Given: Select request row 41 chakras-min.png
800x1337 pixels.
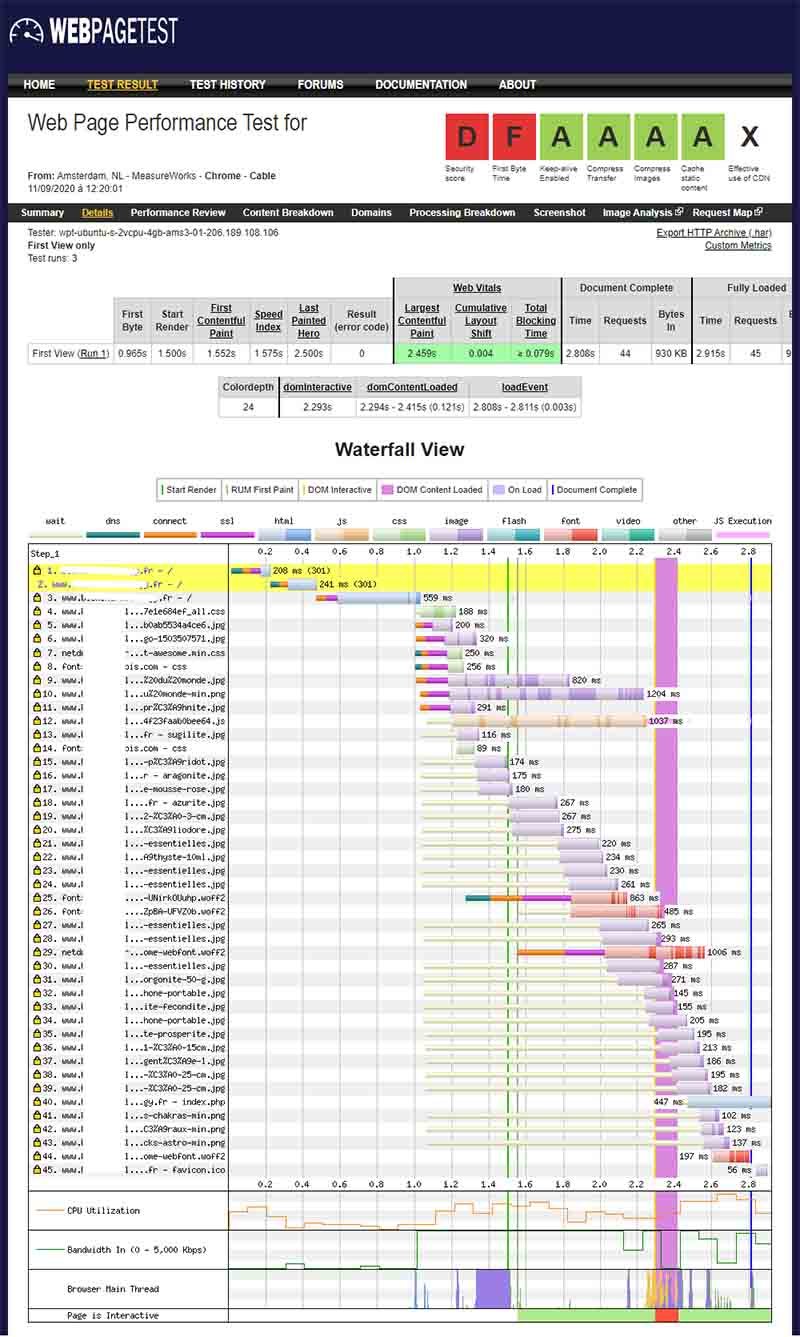Looking at the screenshot, I should pyautogui.click(x=400, y=1115).
